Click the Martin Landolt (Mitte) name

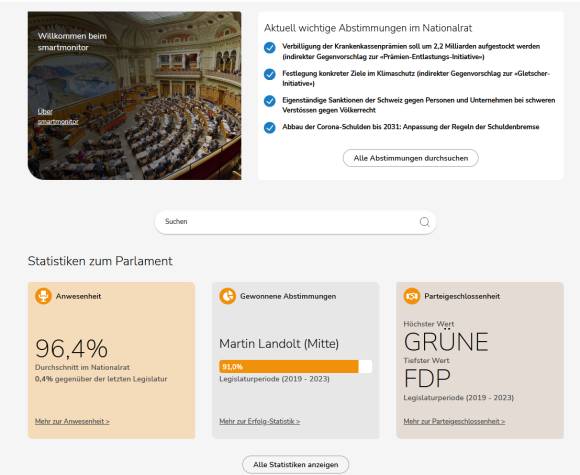point(279,344)
